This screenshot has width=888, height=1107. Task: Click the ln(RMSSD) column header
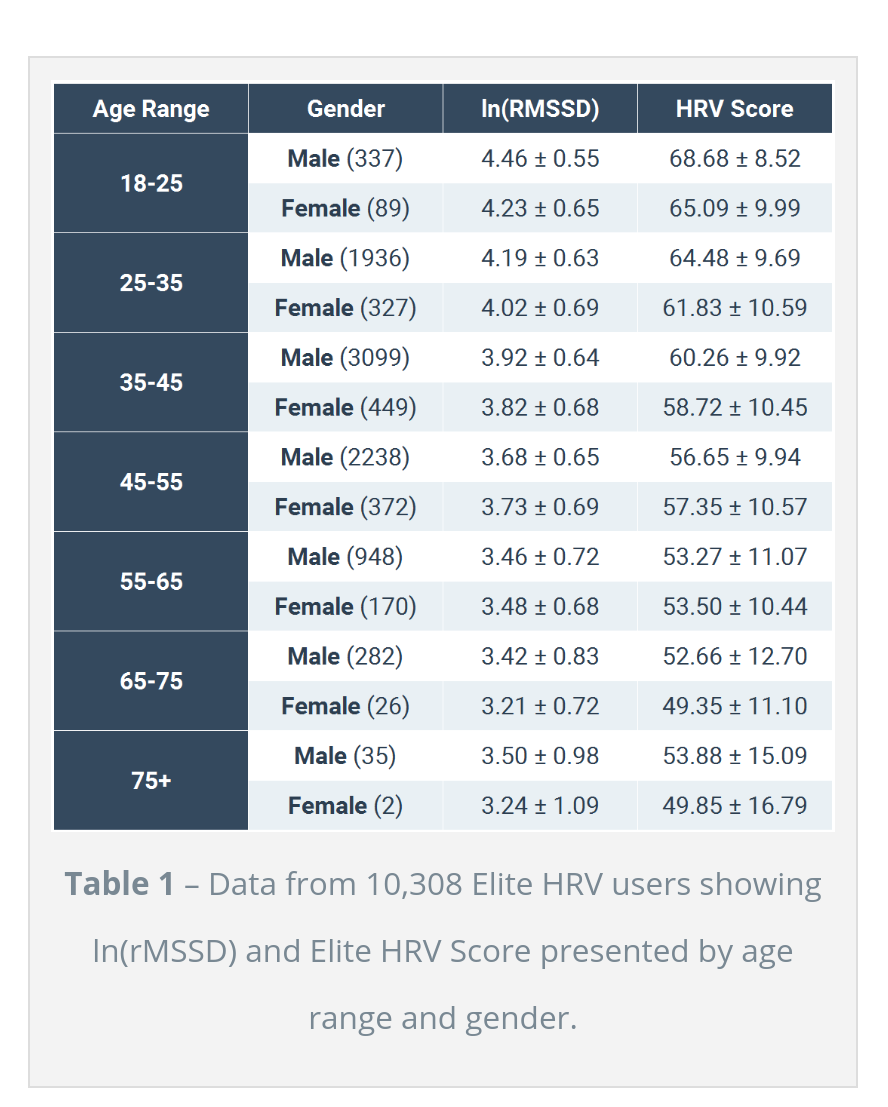[540, 109]
